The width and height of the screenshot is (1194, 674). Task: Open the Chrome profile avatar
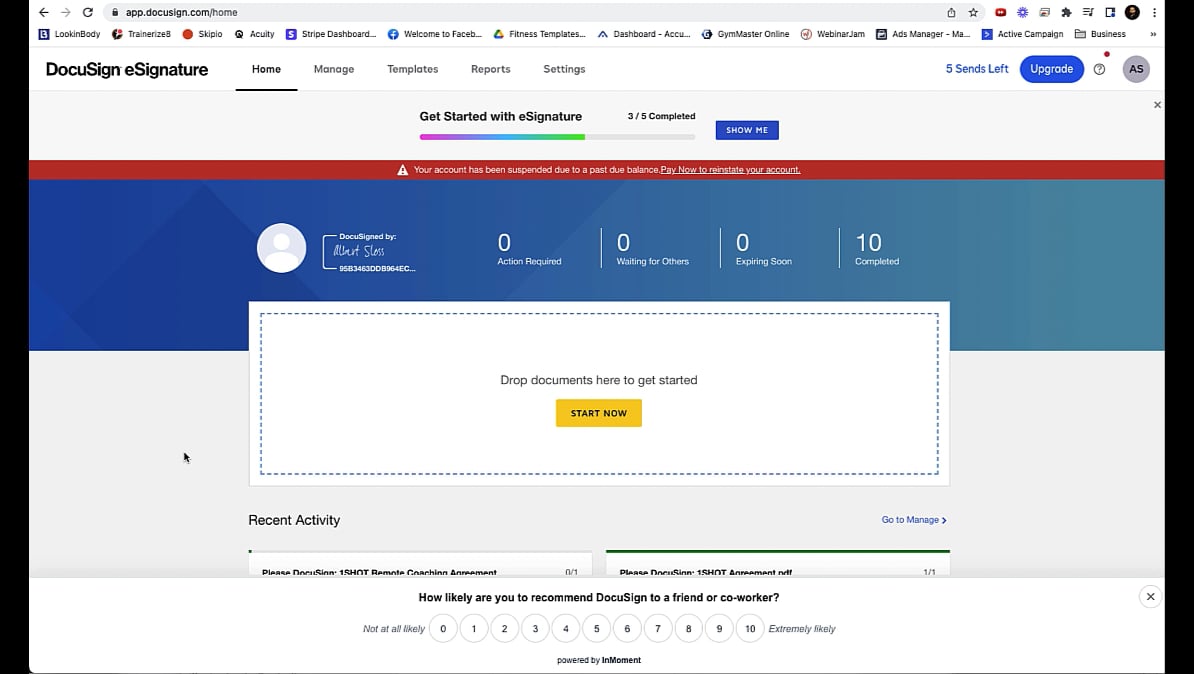[1132, 12]
